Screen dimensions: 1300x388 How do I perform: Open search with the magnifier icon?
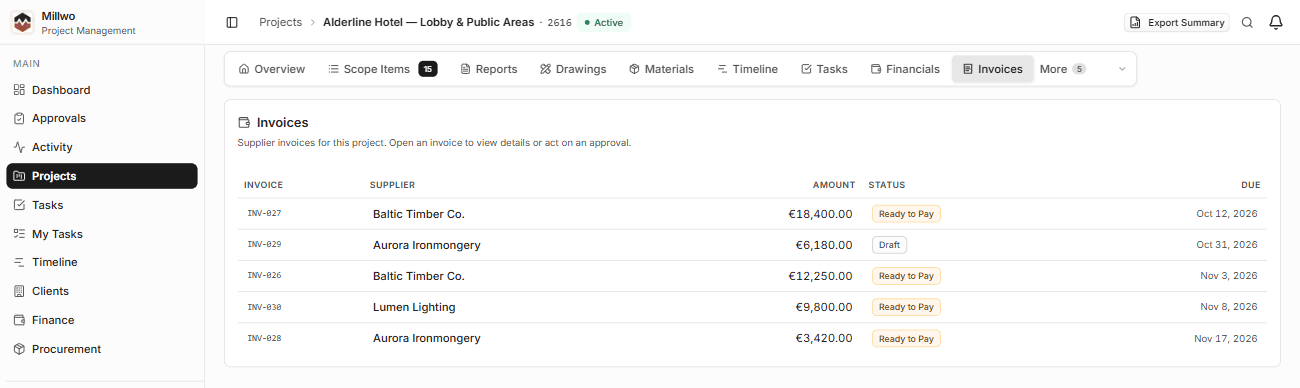pyautogui.click(x=1247, y=23)
